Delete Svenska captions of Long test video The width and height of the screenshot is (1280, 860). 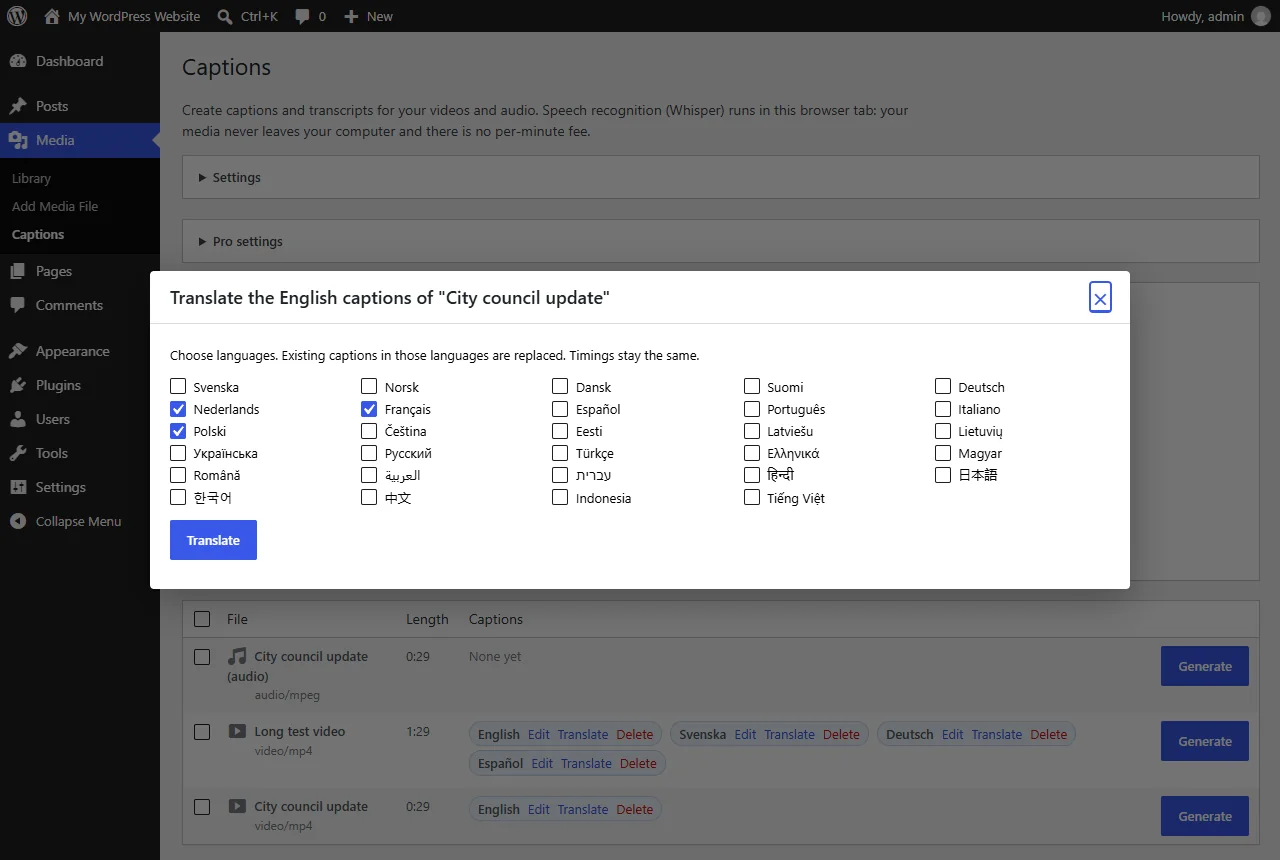(841, 734)
